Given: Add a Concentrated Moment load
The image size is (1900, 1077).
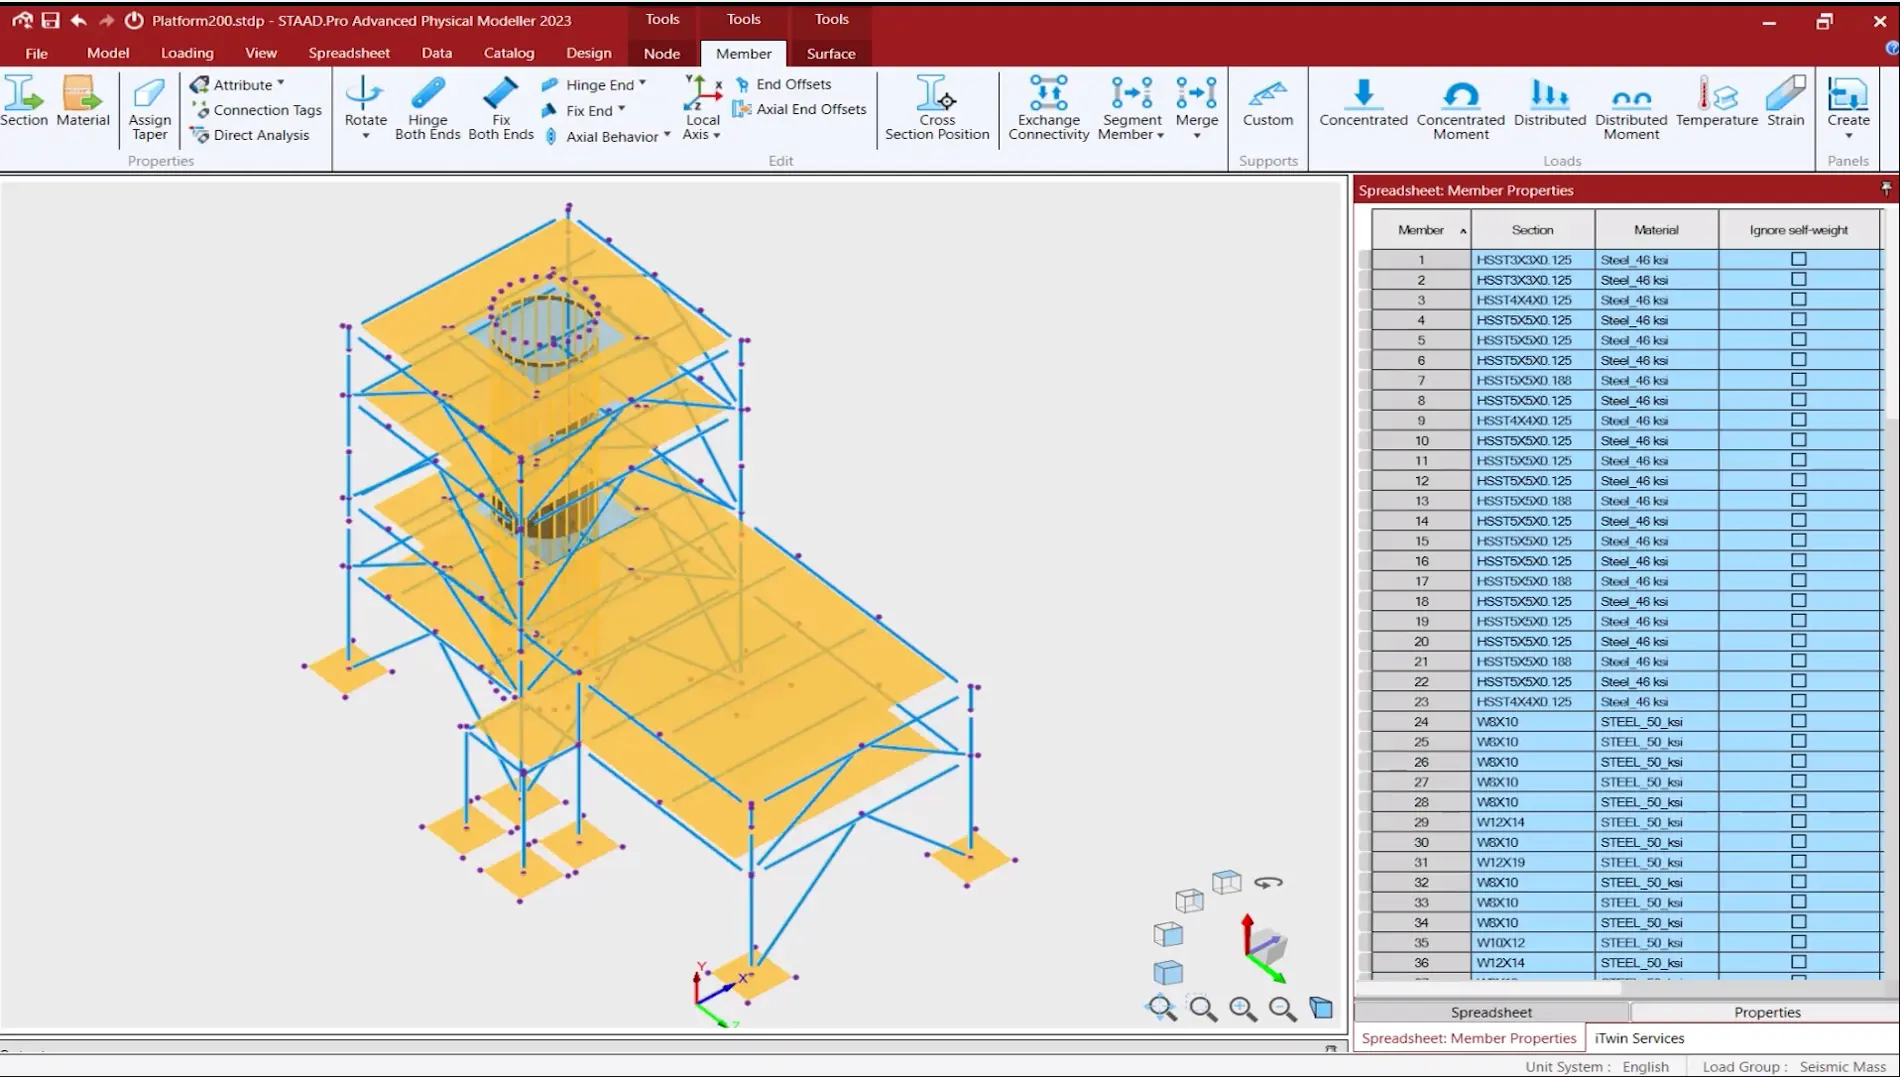Looking at the screenshot, I should point(1461,108).
